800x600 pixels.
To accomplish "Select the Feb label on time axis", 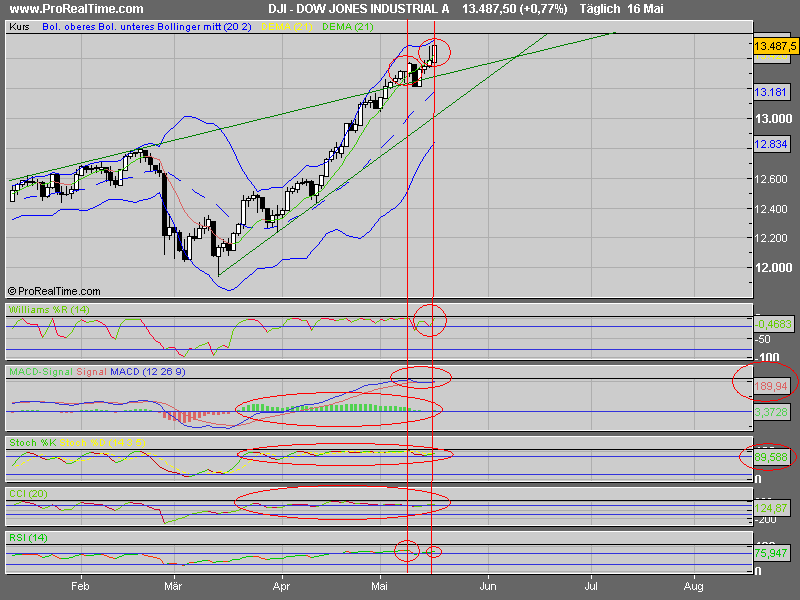I will (80, 586).
